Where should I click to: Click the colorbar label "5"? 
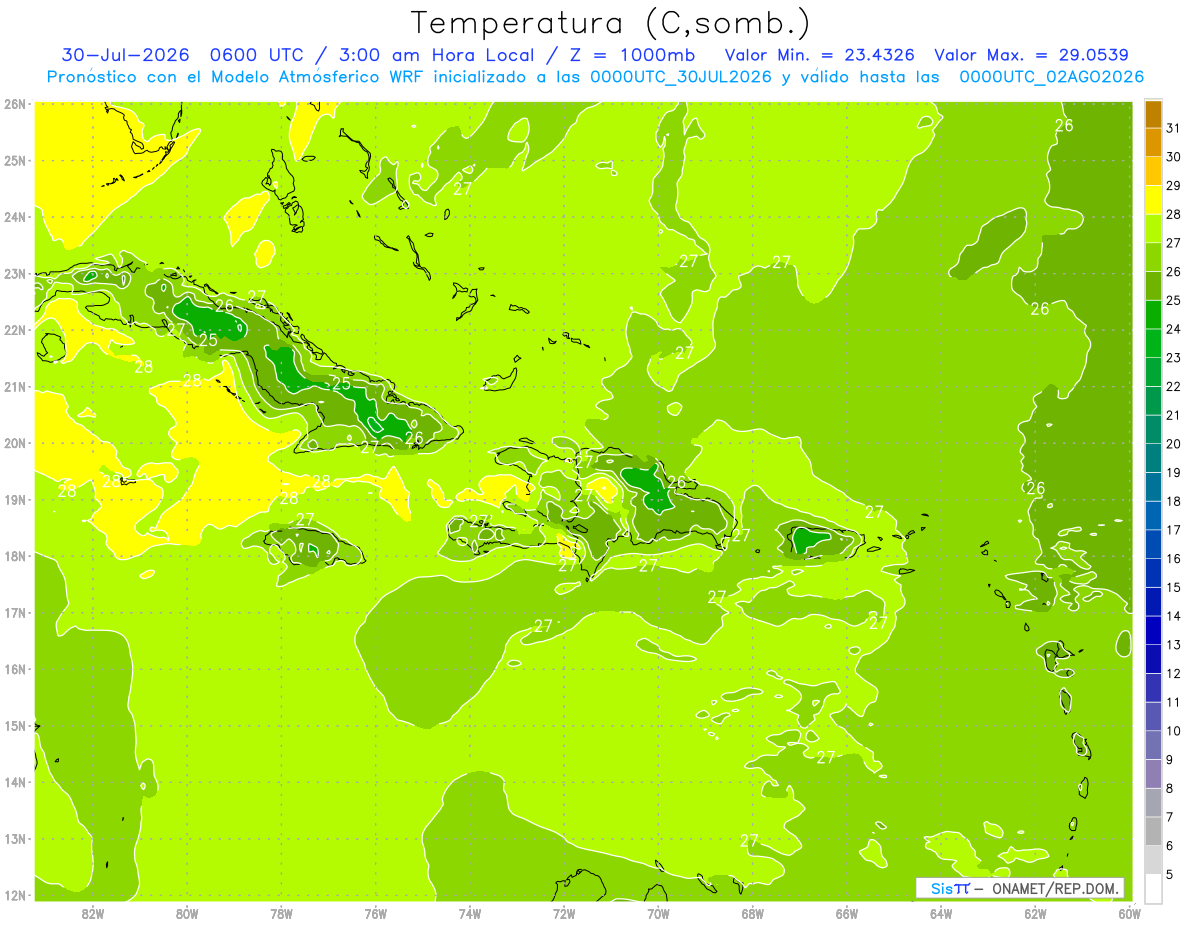1169,875
